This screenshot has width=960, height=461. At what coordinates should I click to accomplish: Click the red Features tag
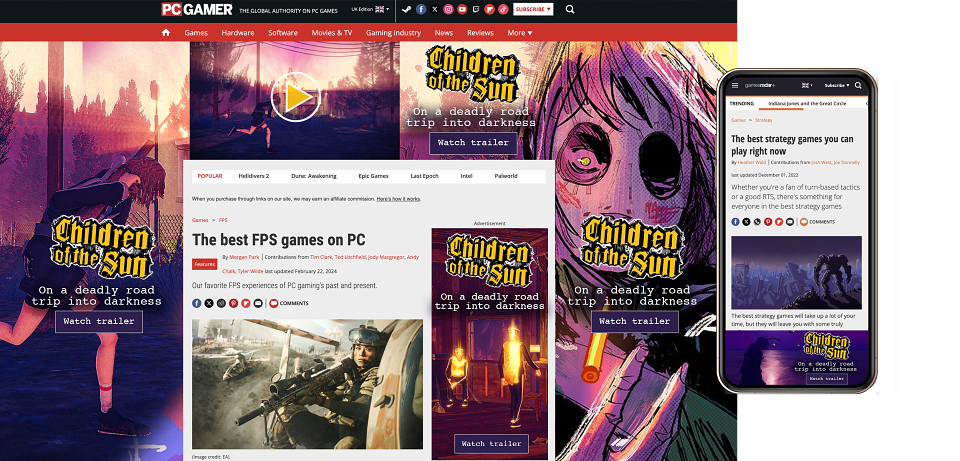[204, 264]
